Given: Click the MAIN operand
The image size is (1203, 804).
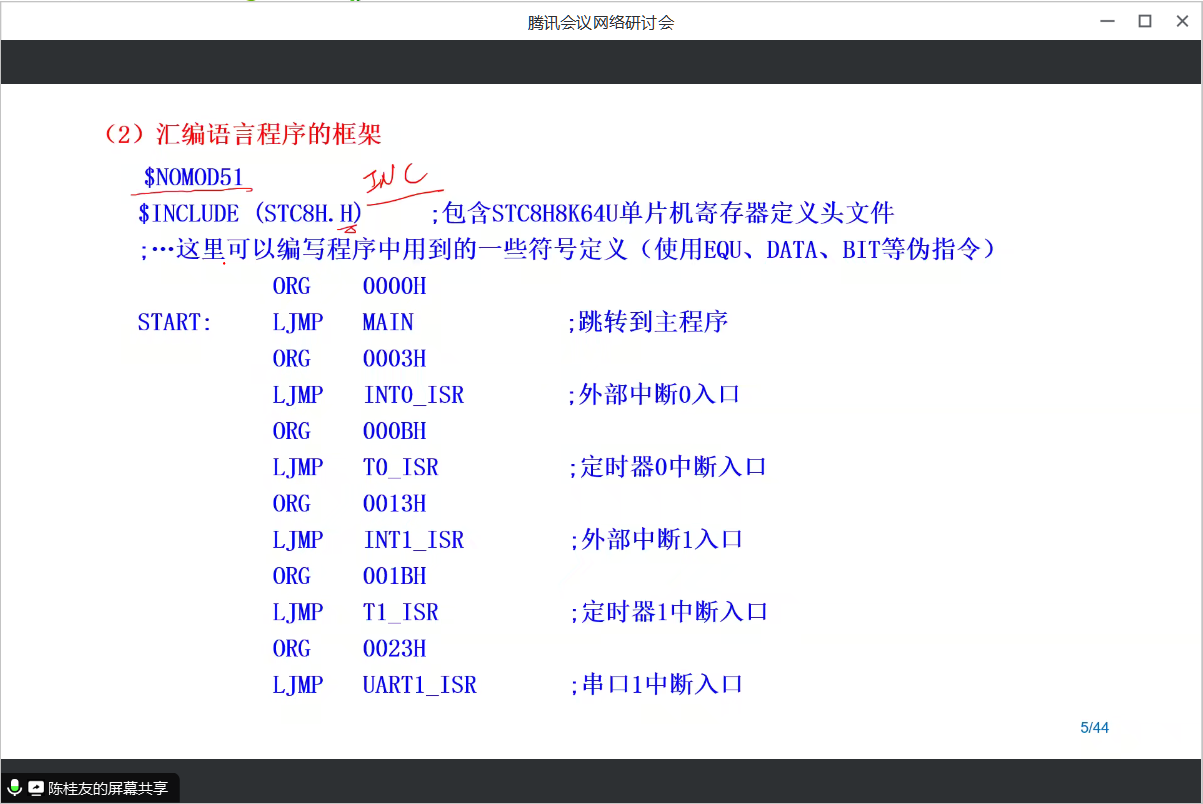Looking at the screenshot, I should [x=388, y=323].
